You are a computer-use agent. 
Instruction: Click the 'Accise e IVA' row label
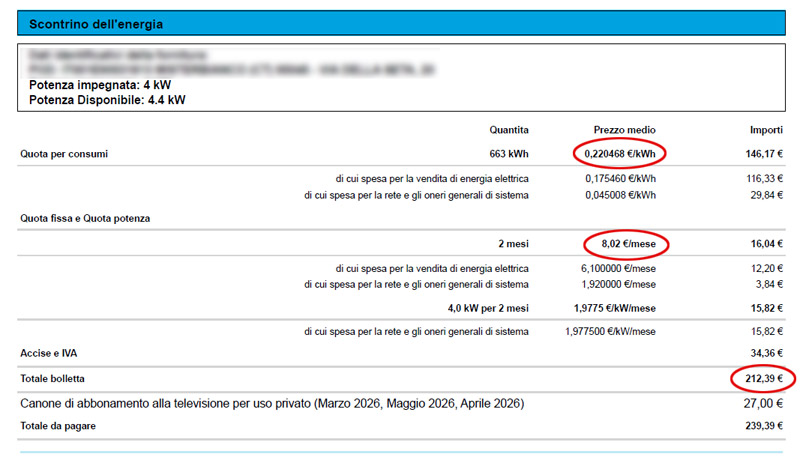pos(48,353)
